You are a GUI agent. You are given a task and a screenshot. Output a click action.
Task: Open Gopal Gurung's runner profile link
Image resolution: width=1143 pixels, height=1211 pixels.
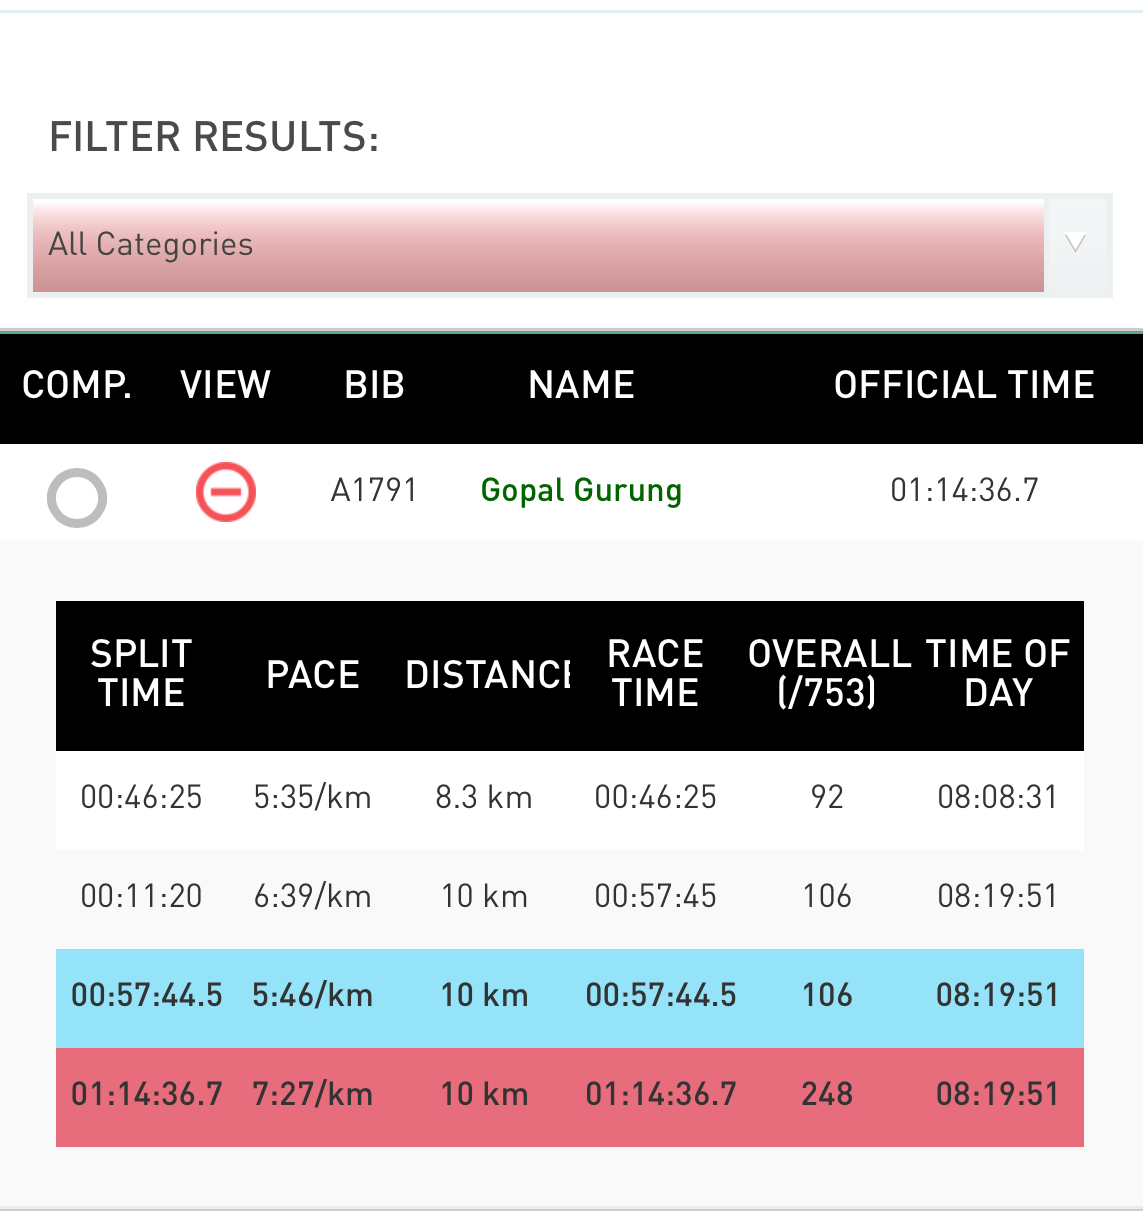(x=581, y=491)
